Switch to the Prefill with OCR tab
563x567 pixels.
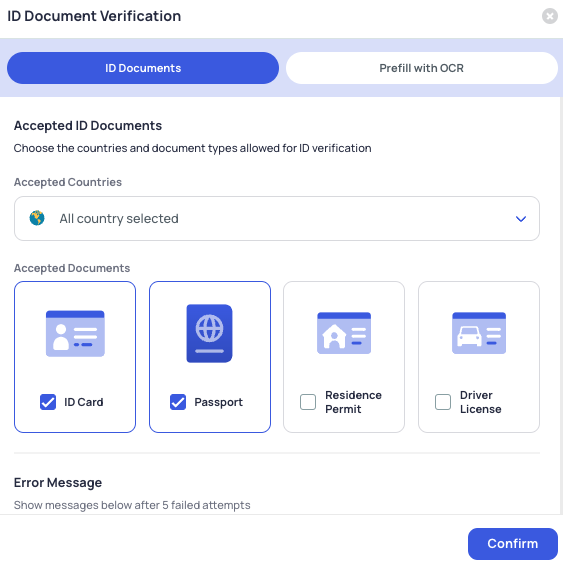(x=422, y=68)
